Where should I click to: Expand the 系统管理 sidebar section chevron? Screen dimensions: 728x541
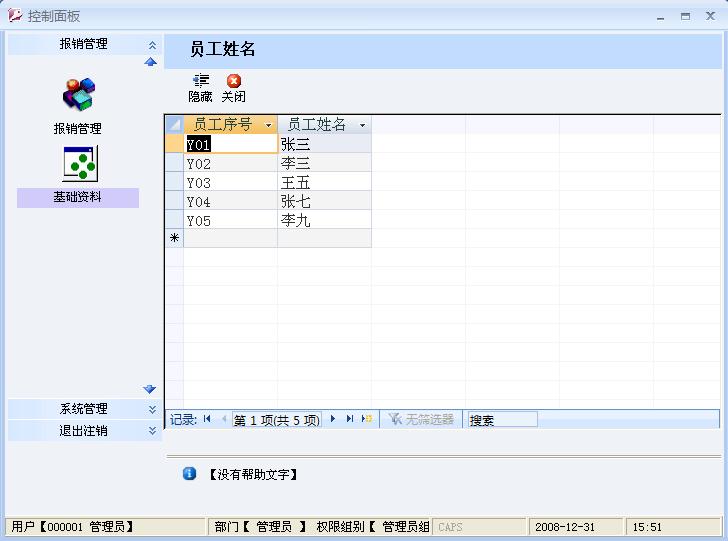click(x=152, y=409)
